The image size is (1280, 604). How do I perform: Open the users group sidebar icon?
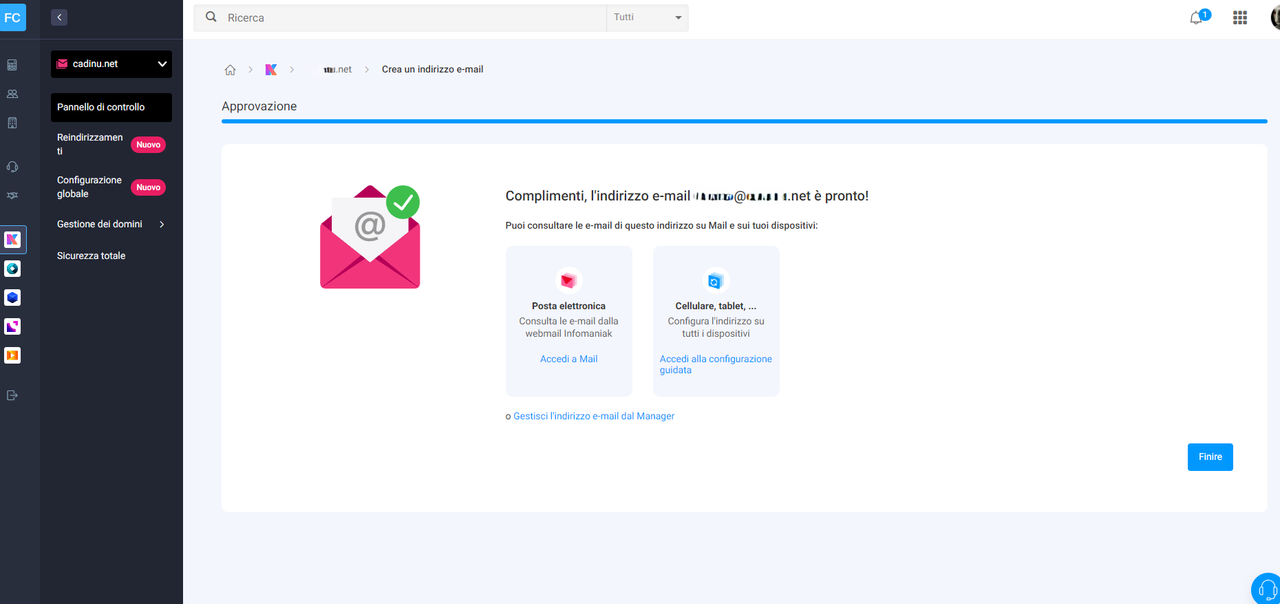(12, 94)
